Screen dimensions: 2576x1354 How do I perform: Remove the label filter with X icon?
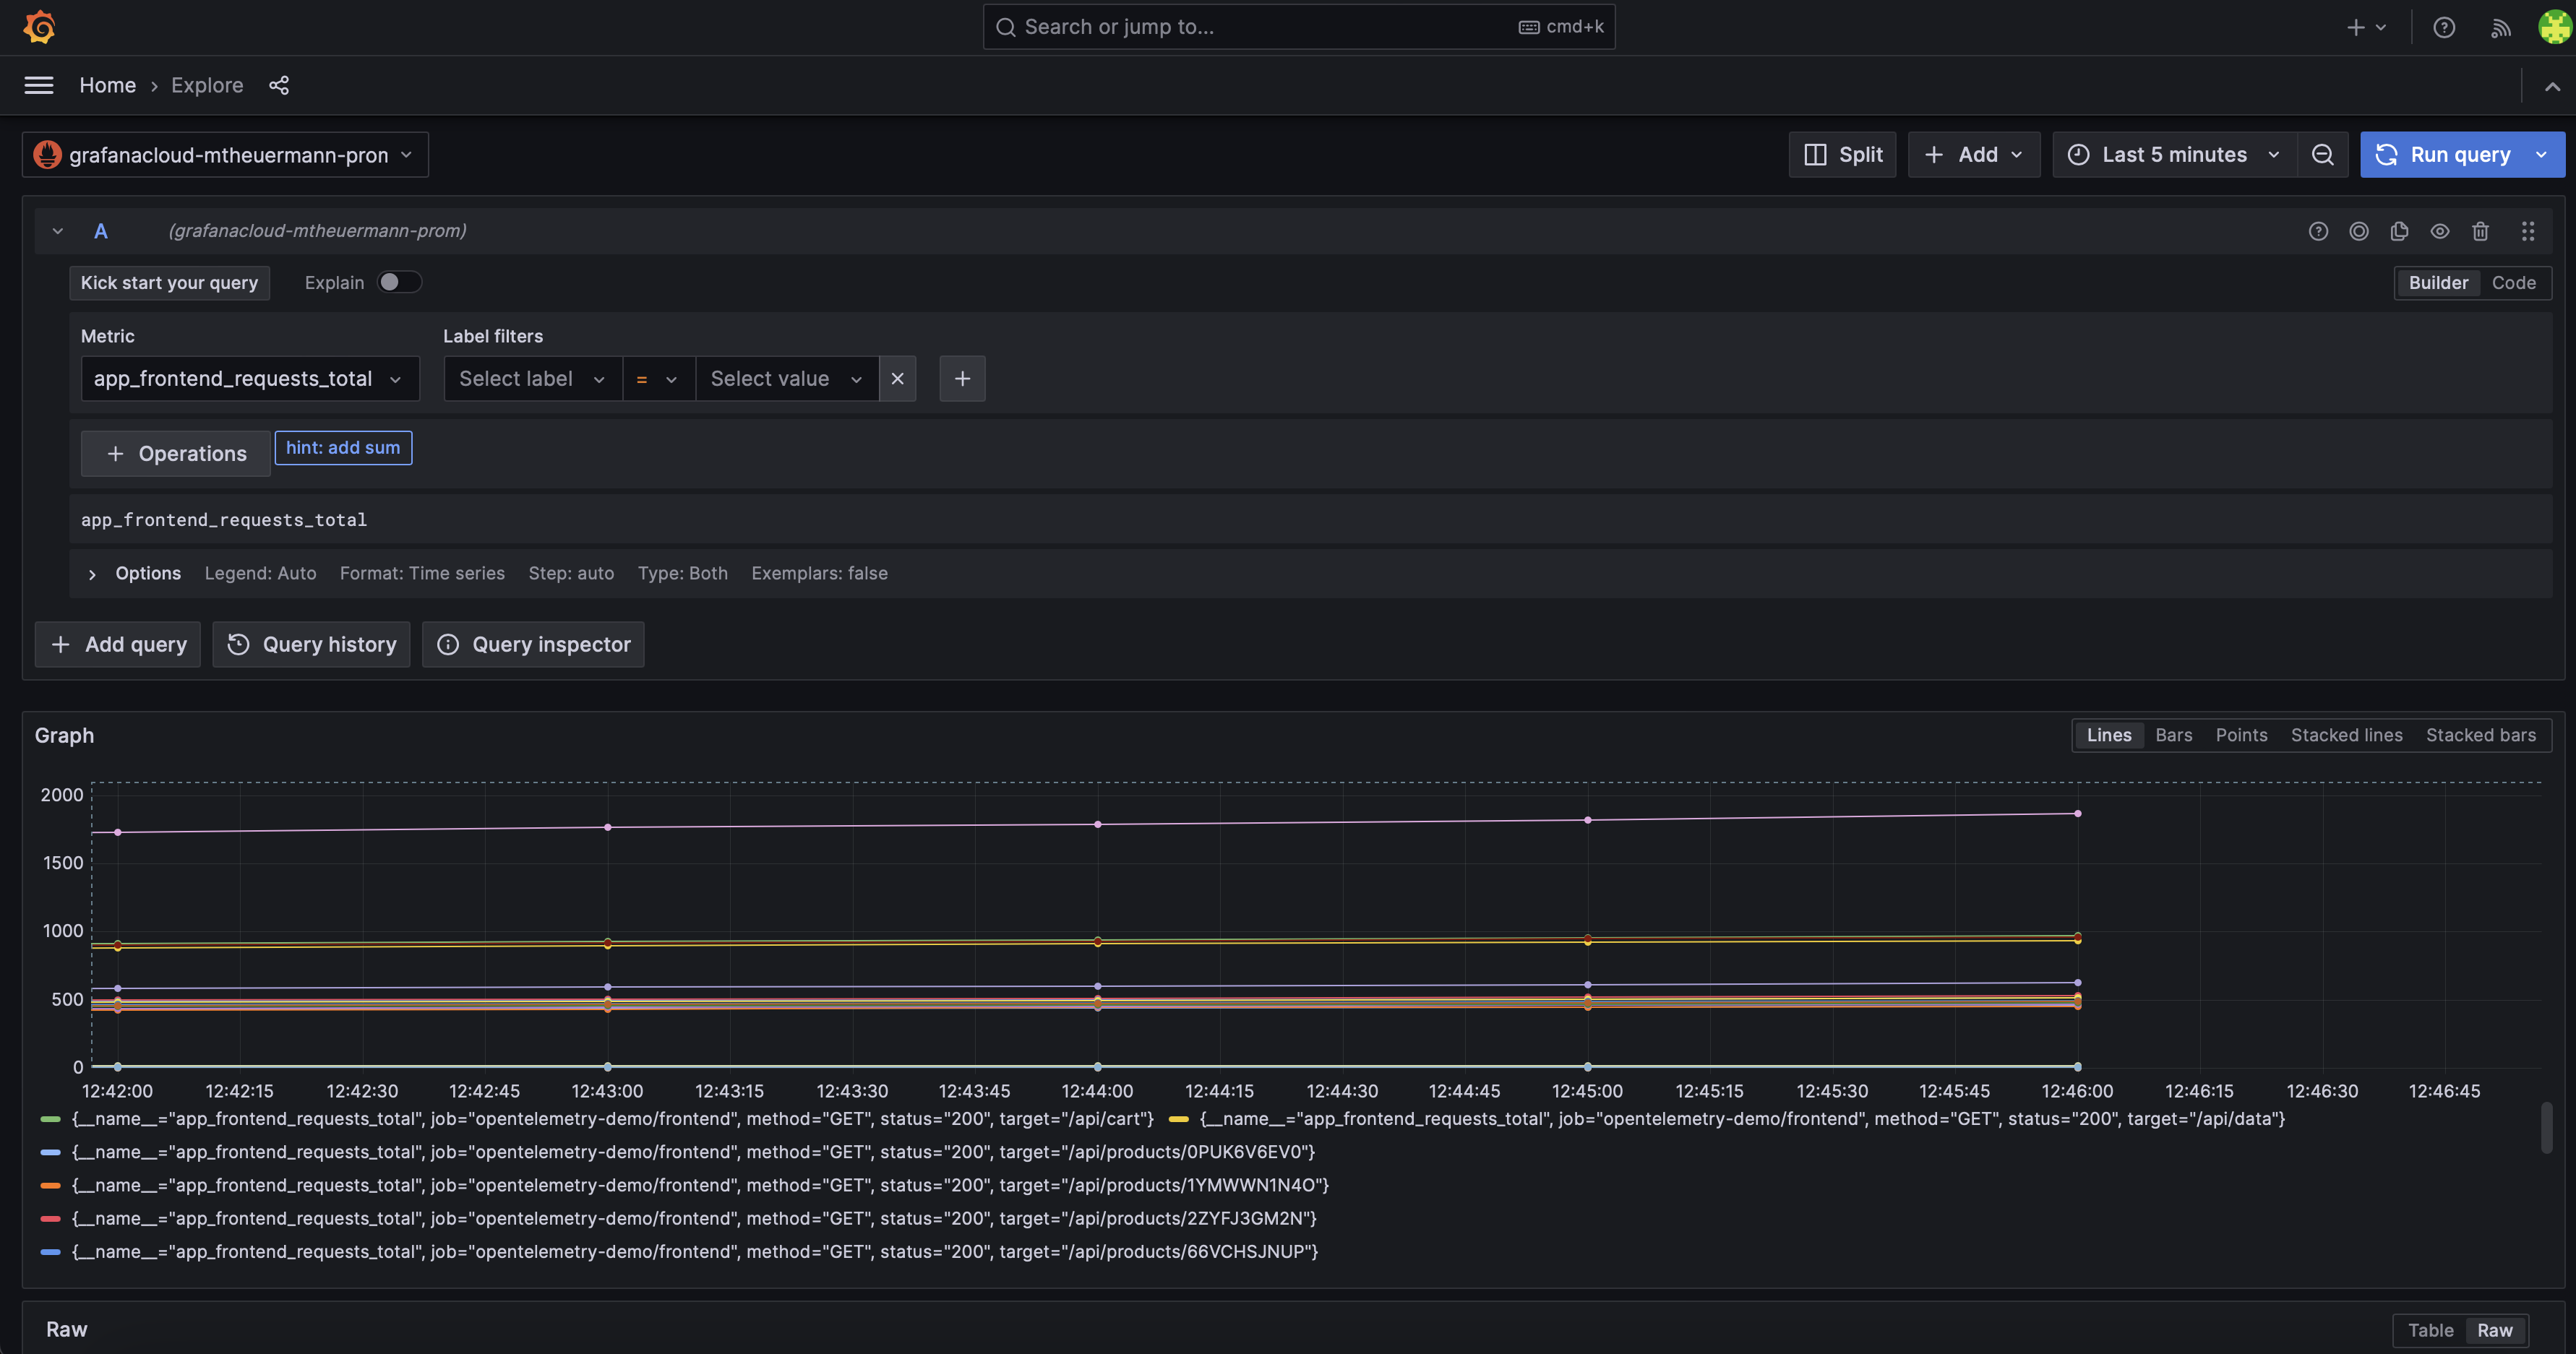click(x=897, y=378)
